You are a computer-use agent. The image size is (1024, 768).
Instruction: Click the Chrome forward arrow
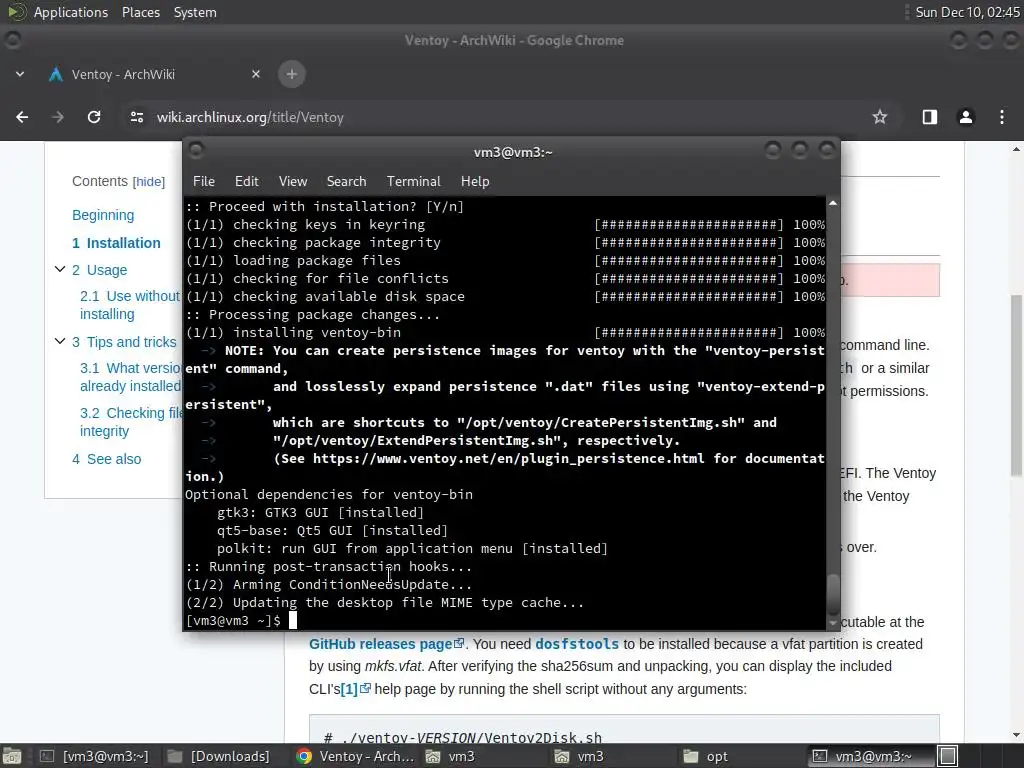click(57, 117)
